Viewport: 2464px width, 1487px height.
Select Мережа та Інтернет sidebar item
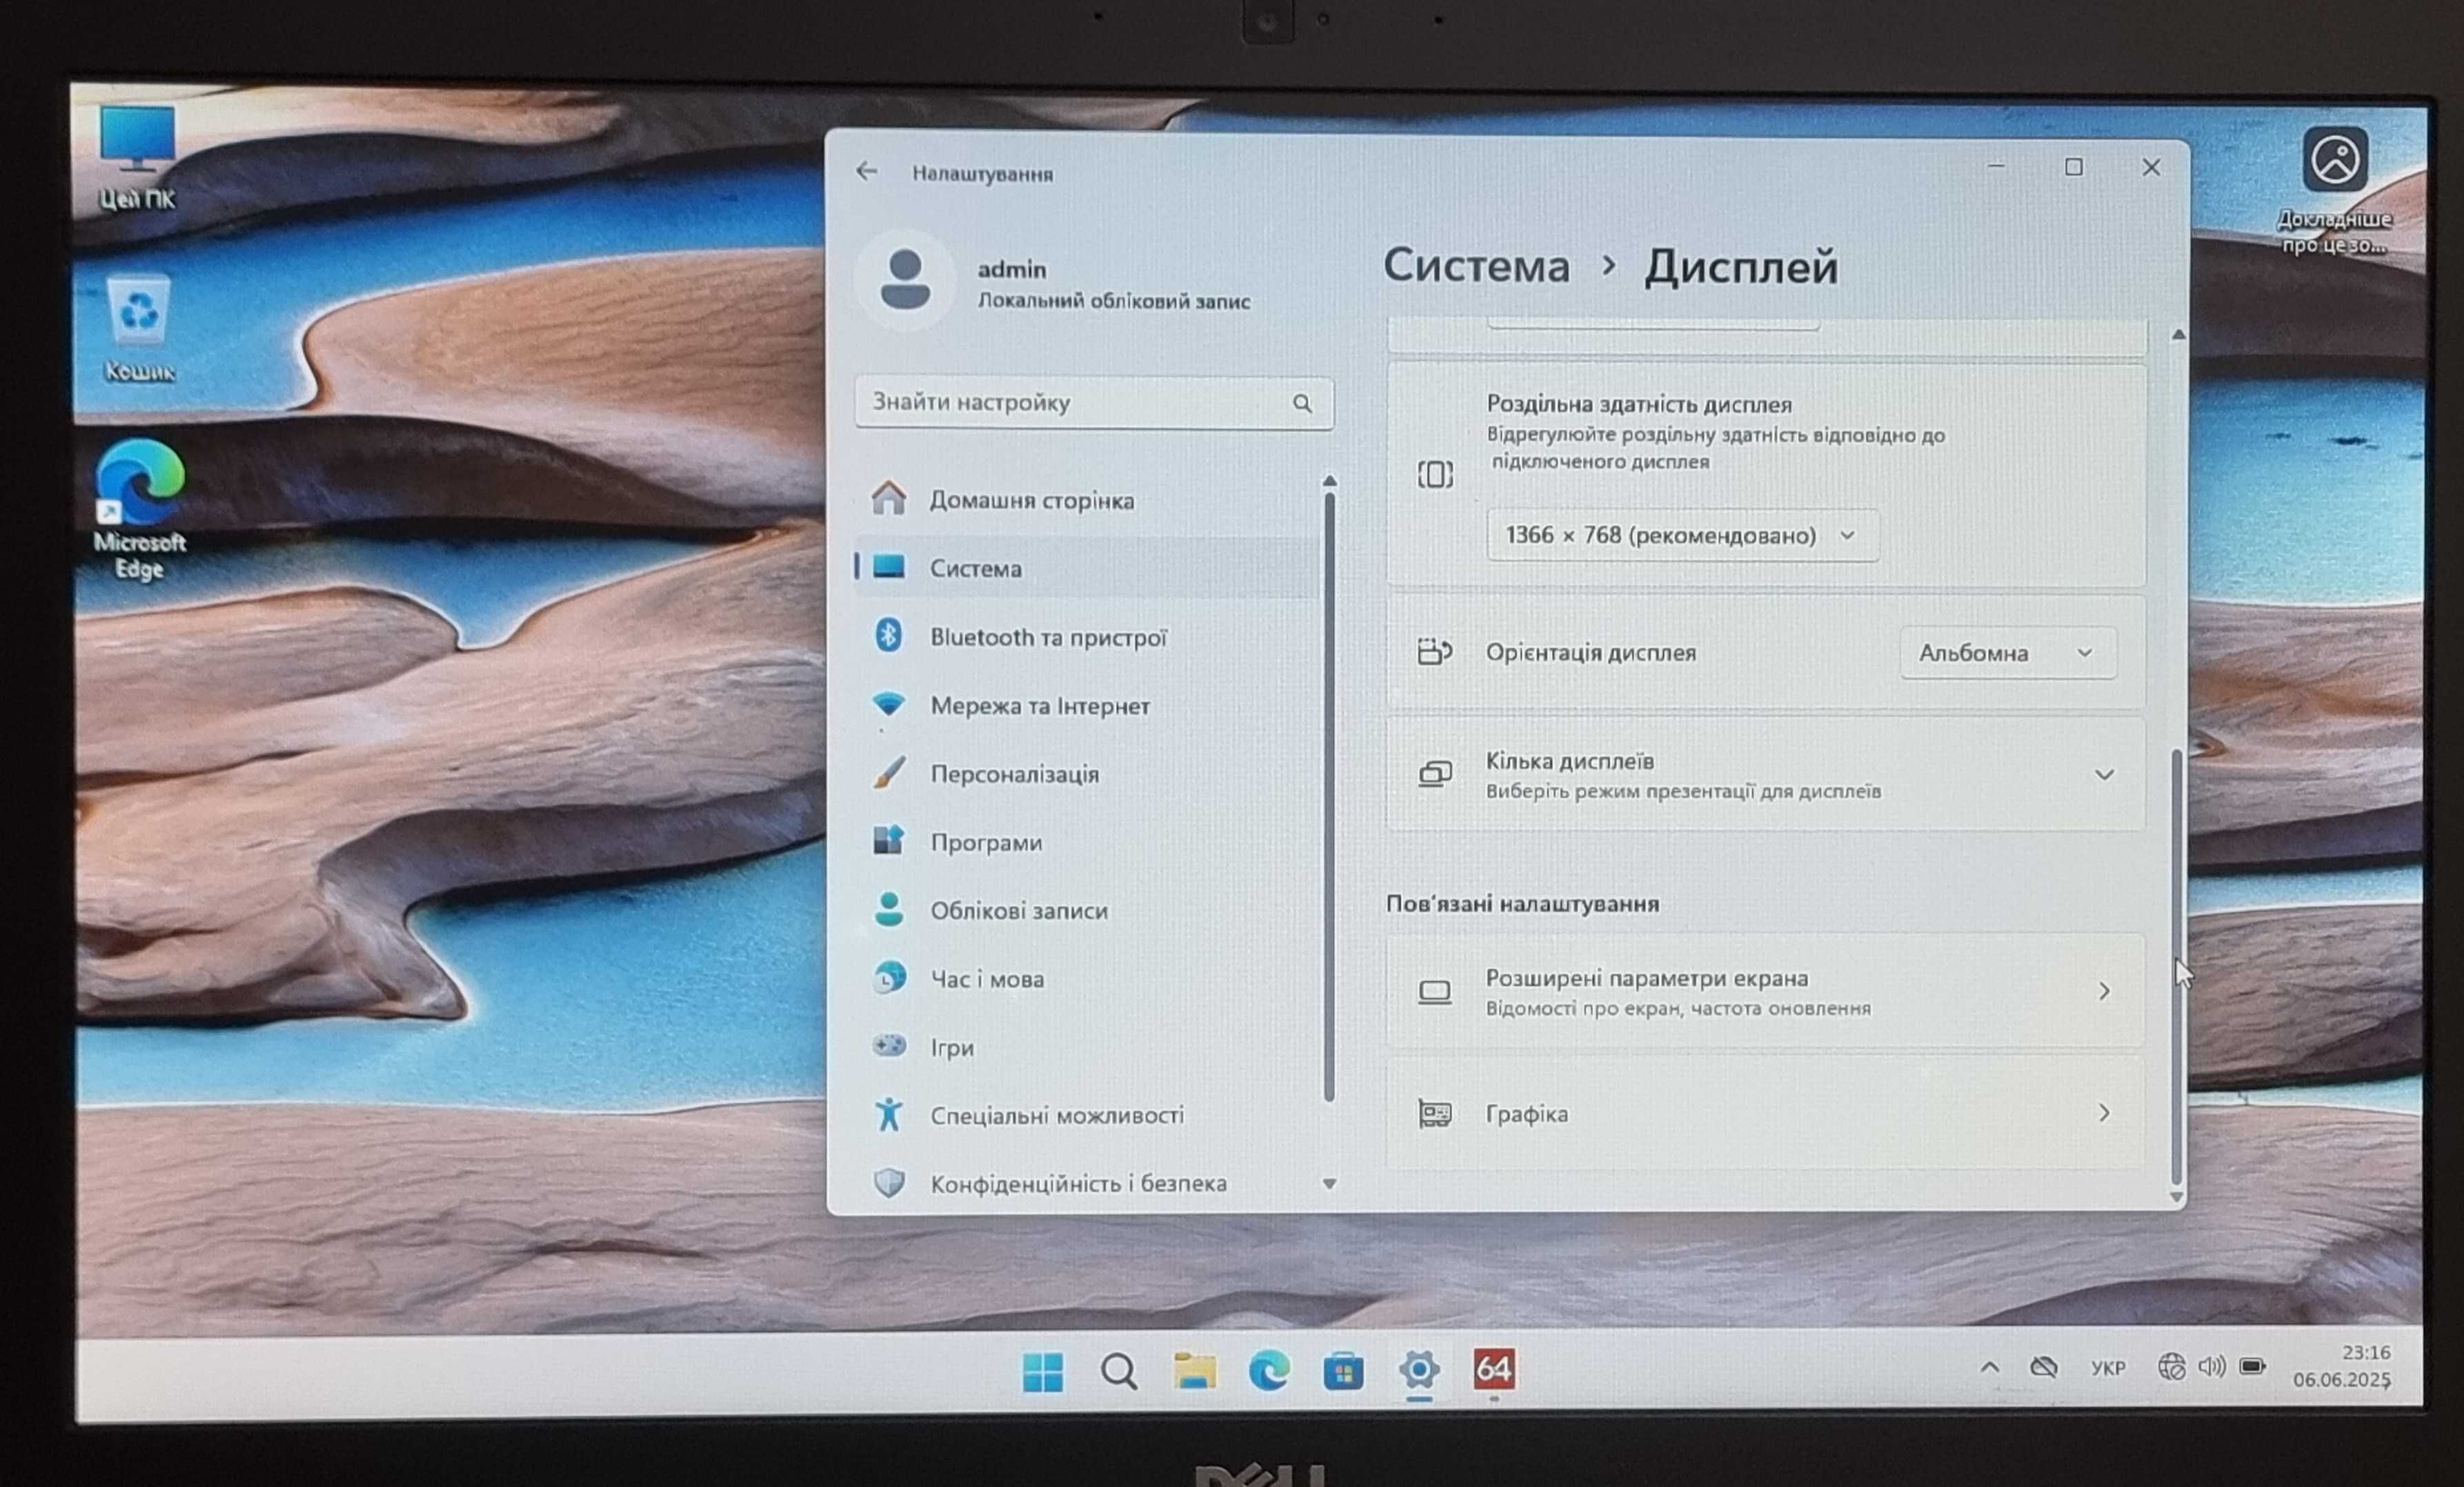(1039, 706)
